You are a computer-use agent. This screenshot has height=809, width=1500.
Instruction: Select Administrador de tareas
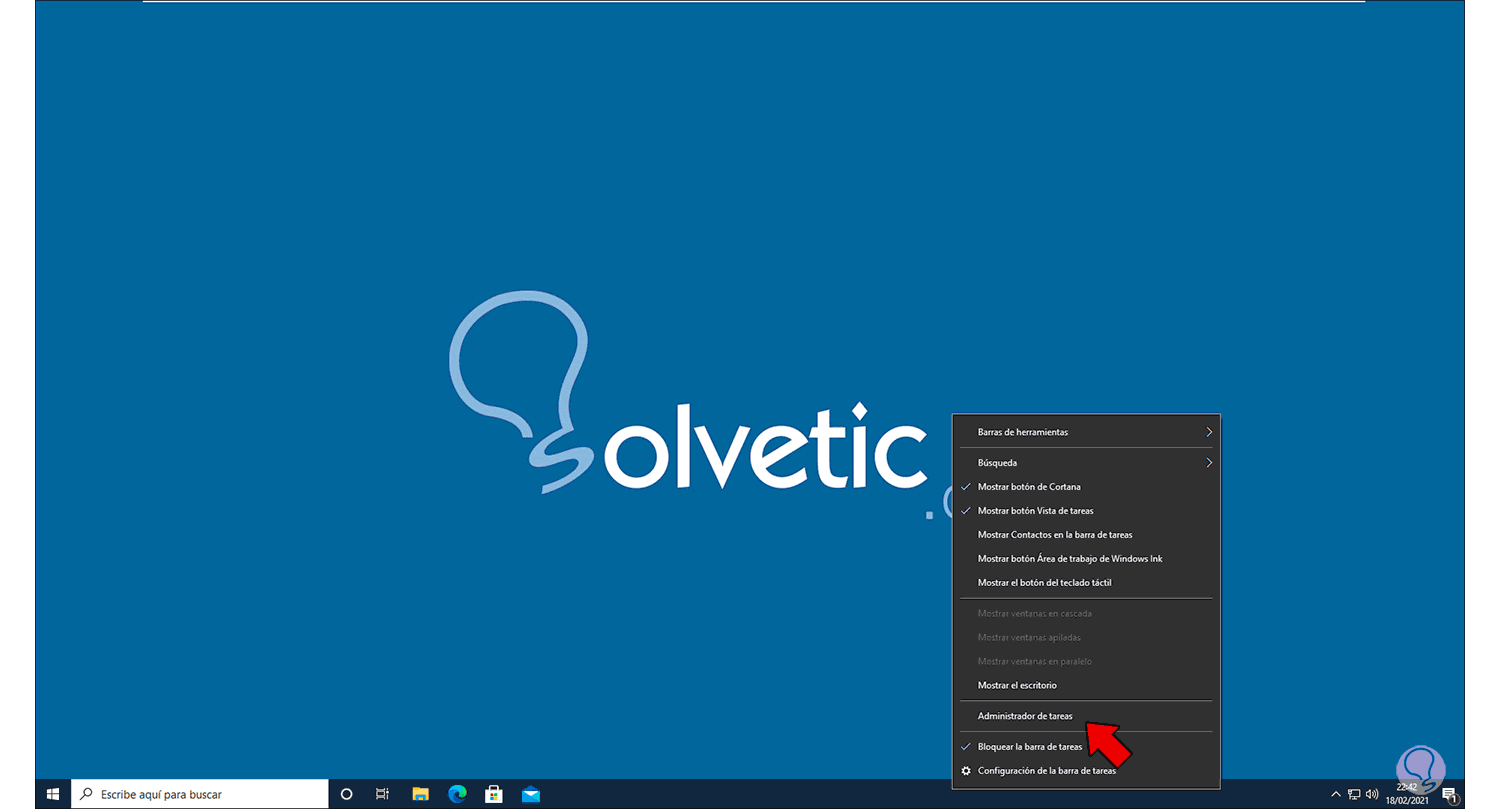(x=1024, y=716)
